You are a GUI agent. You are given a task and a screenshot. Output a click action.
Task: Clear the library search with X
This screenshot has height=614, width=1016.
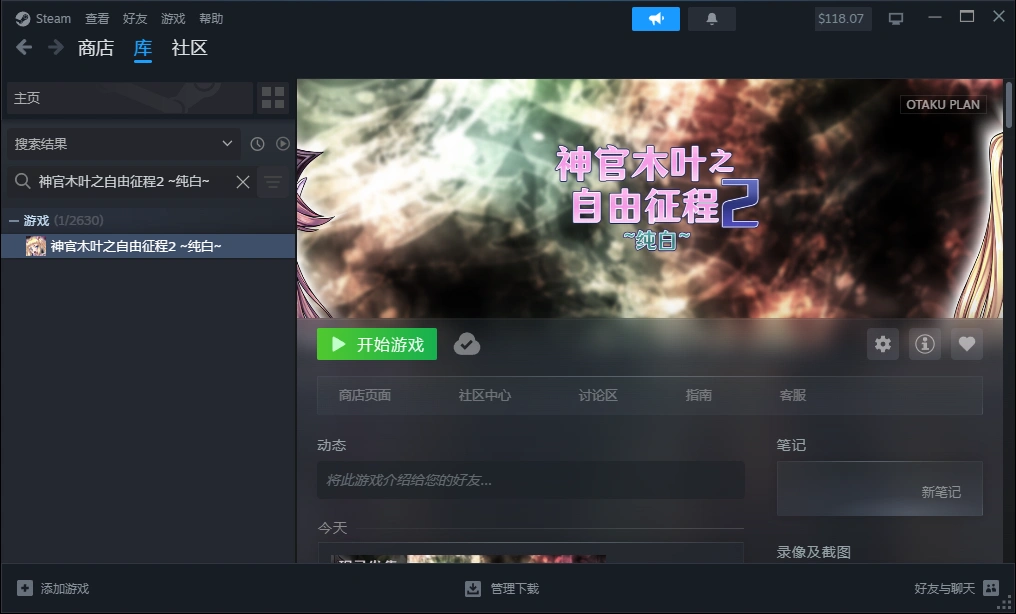pyautogui.click(x=243, y=182)
